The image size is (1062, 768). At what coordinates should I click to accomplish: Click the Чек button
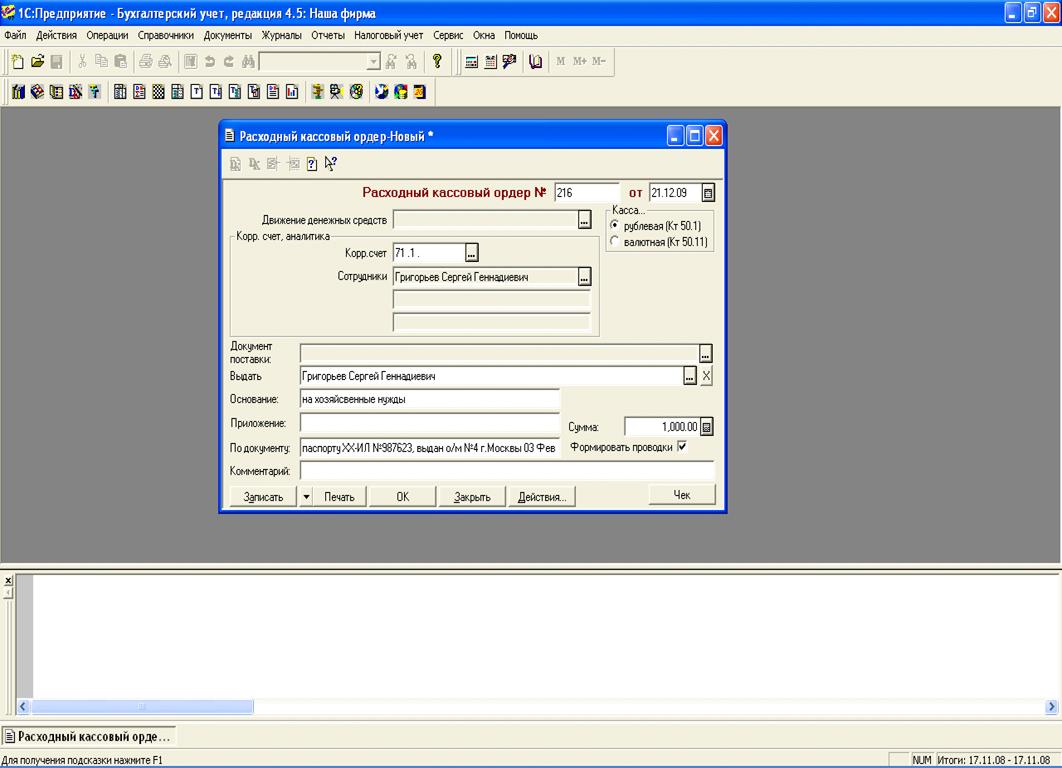(682, 494)
